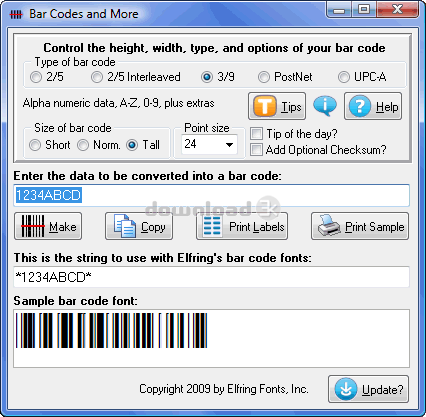Viewport: 426px width, 417px height.
Task: Click the Make barcode icon button
Action: click(33, 226)
